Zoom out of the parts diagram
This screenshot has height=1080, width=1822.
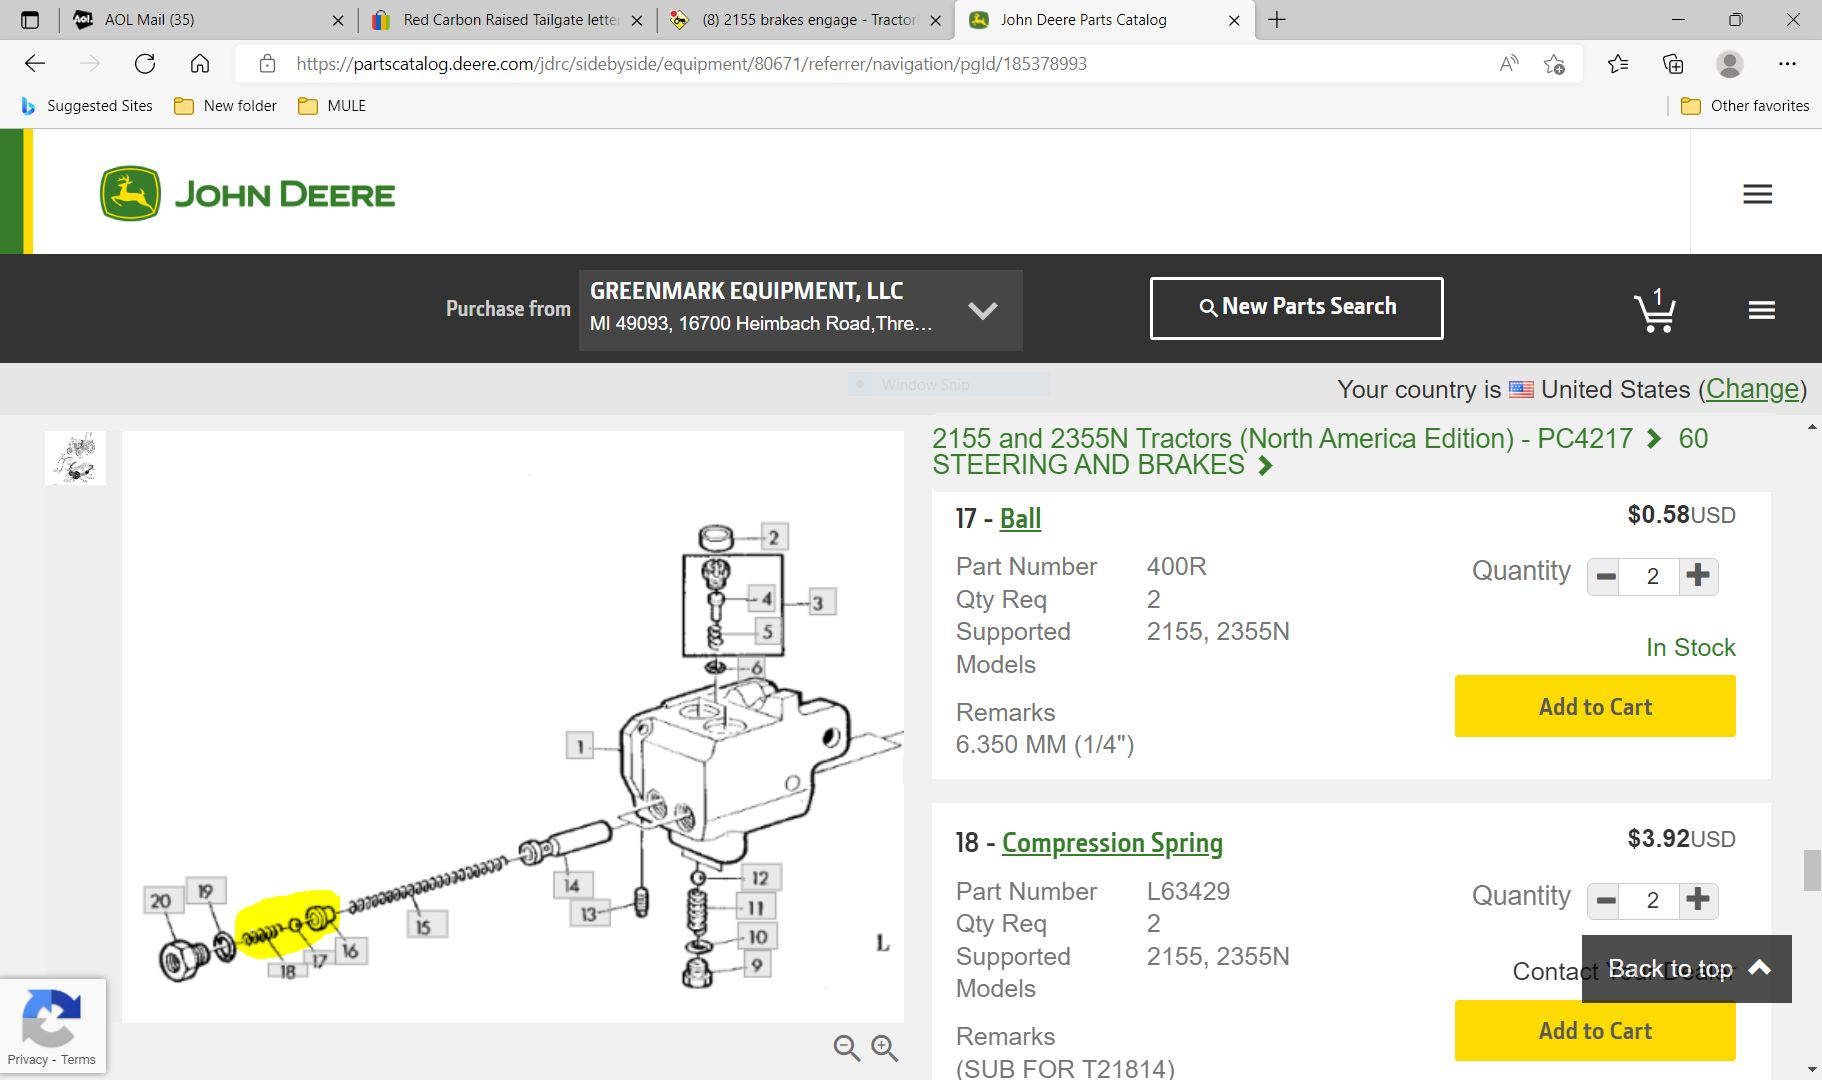pyautogui.click(x=847, y=1047)
